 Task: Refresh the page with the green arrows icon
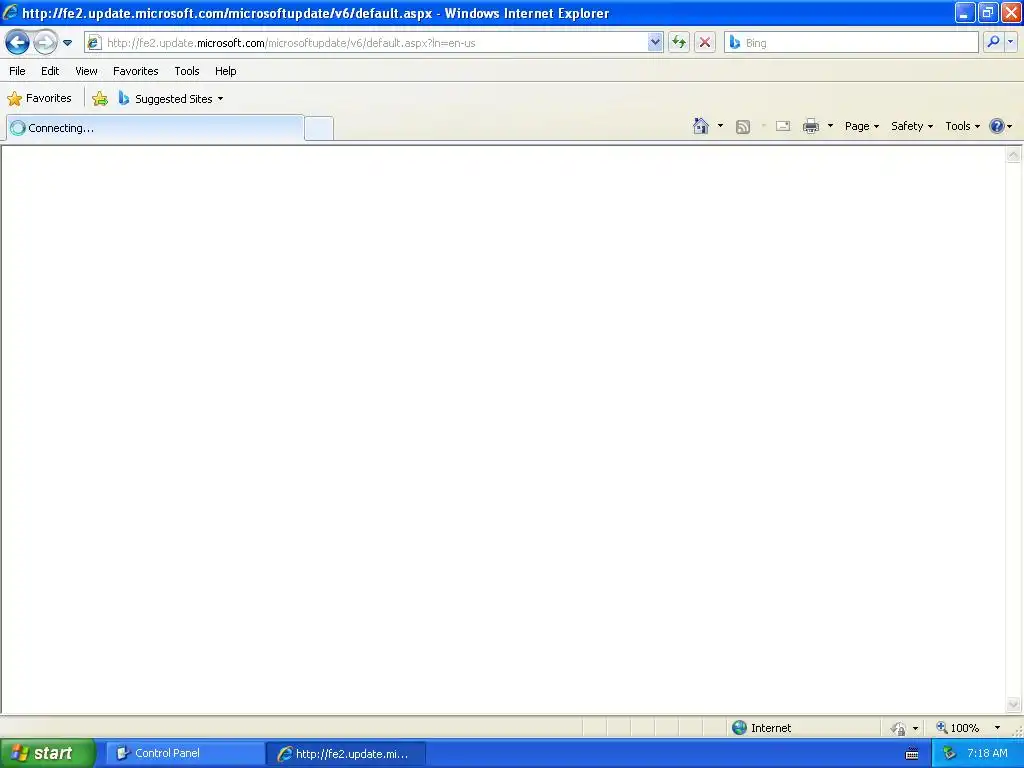click(679, 43)
